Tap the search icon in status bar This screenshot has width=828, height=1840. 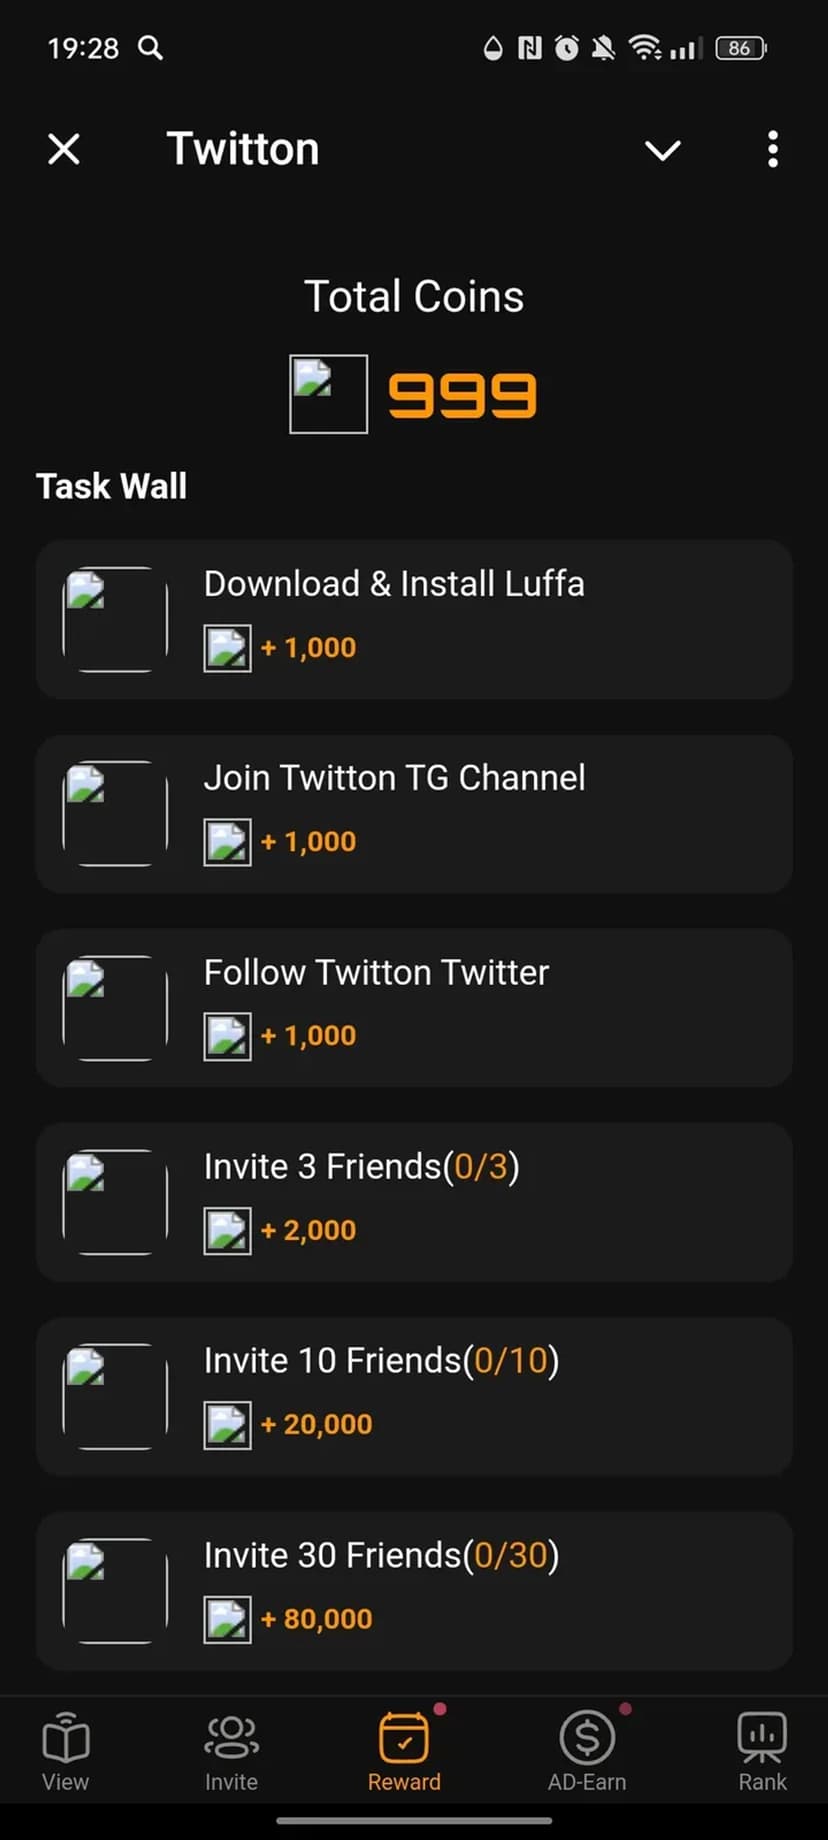150,48
